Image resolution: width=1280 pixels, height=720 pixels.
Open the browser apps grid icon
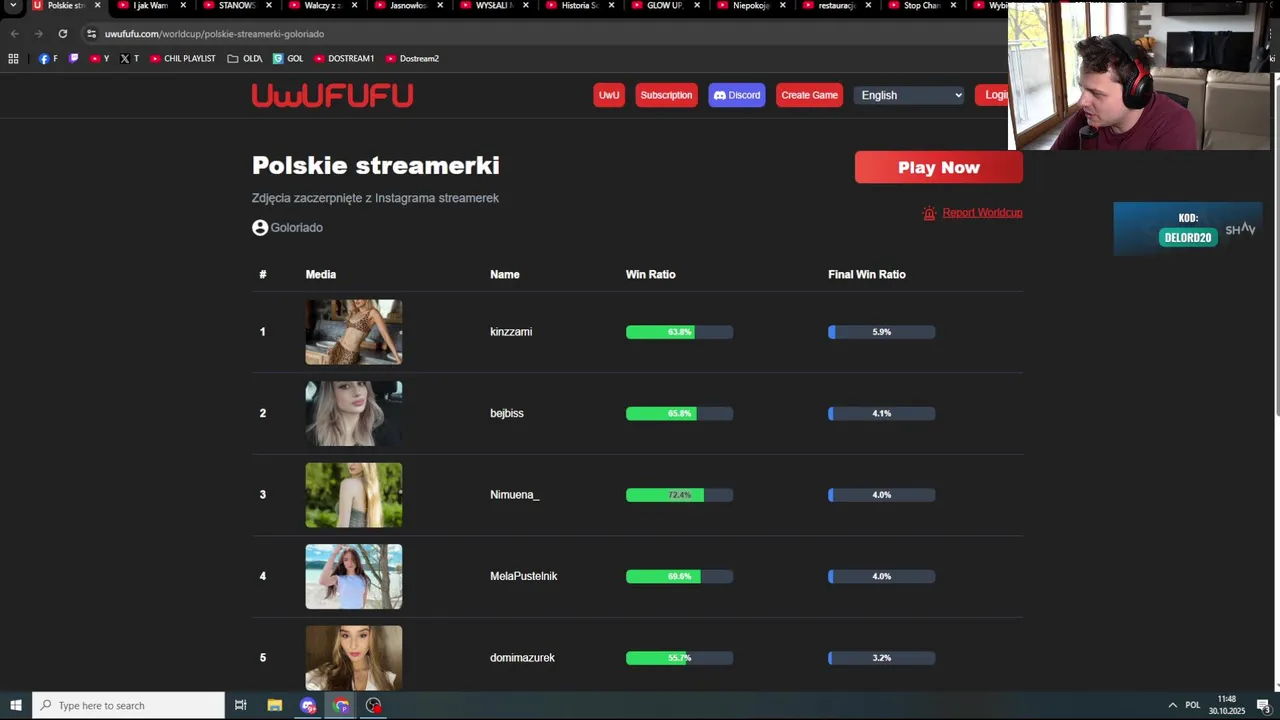pos(13,59)
